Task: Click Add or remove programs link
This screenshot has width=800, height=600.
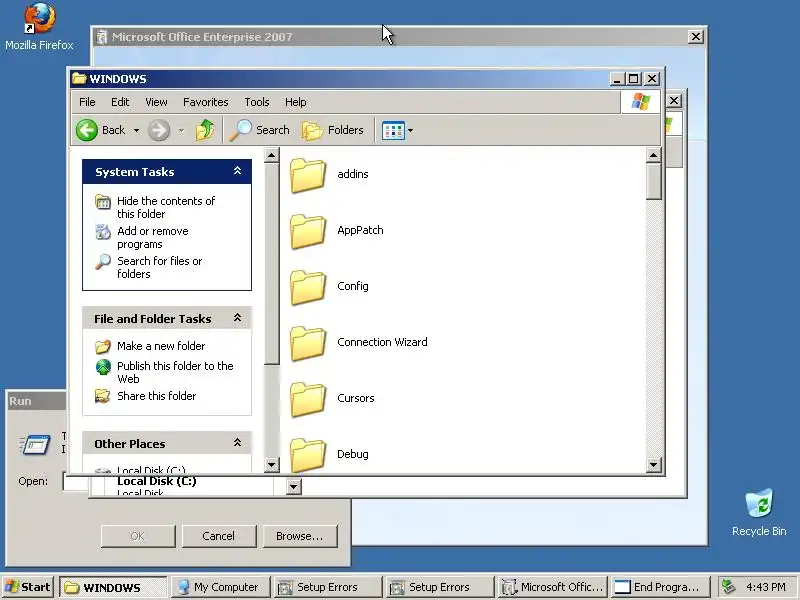Action: (x=153, y=237)
